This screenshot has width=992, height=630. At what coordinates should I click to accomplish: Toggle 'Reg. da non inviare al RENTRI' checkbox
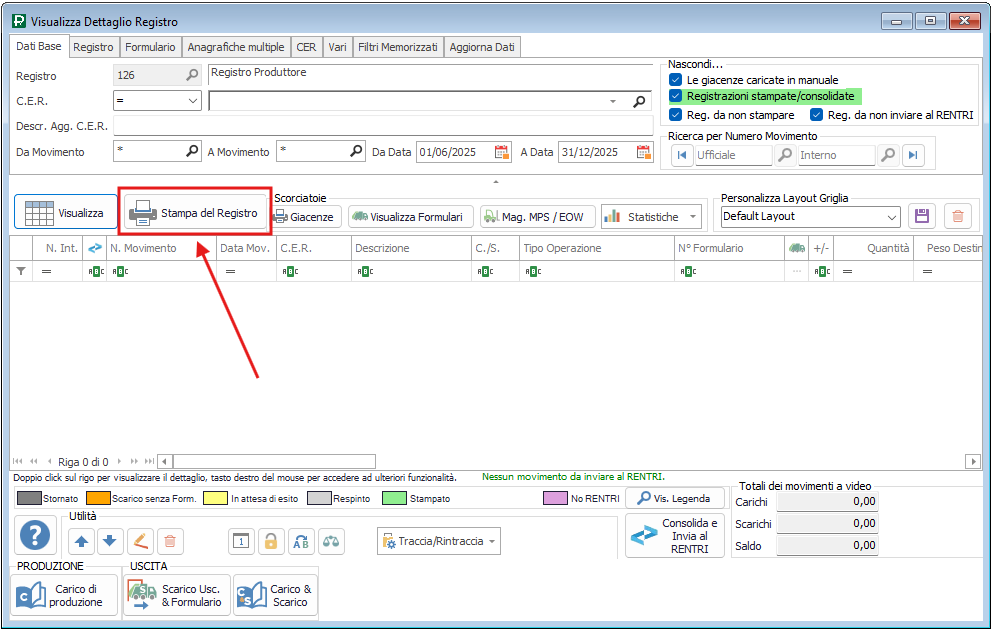[x=816, y=115]
